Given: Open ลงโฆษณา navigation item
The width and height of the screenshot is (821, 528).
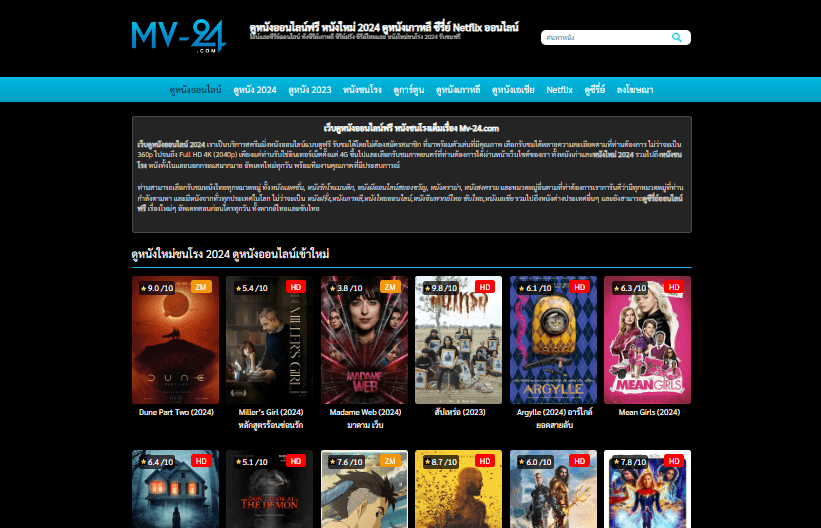Looking at the screenshot, I should click(x=635, y=90).
